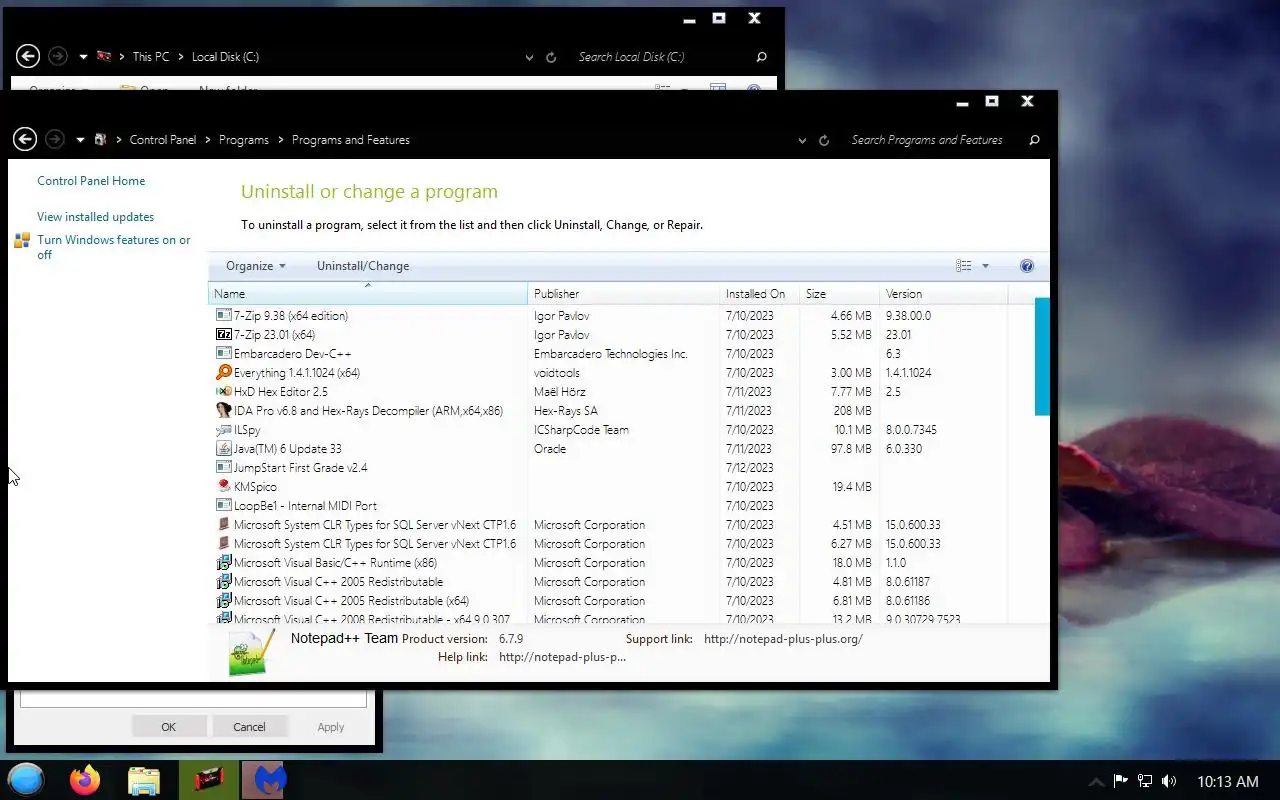Sort the list by Name column
Viewport: 1280px width, 800px height.
click(368, 293)
